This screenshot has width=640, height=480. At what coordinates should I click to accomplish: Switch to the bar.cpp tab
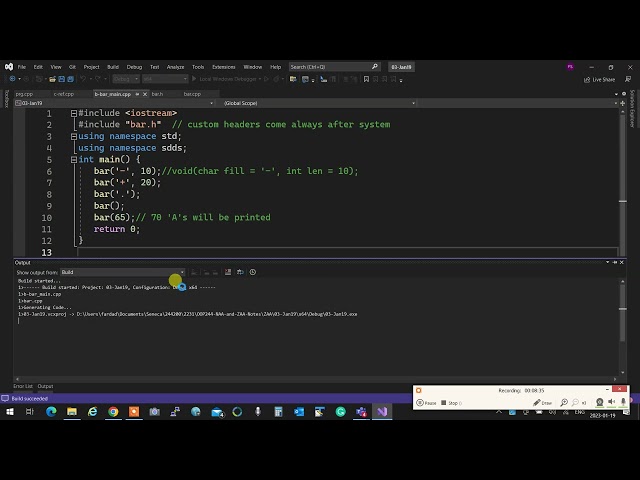click(191, 94)
